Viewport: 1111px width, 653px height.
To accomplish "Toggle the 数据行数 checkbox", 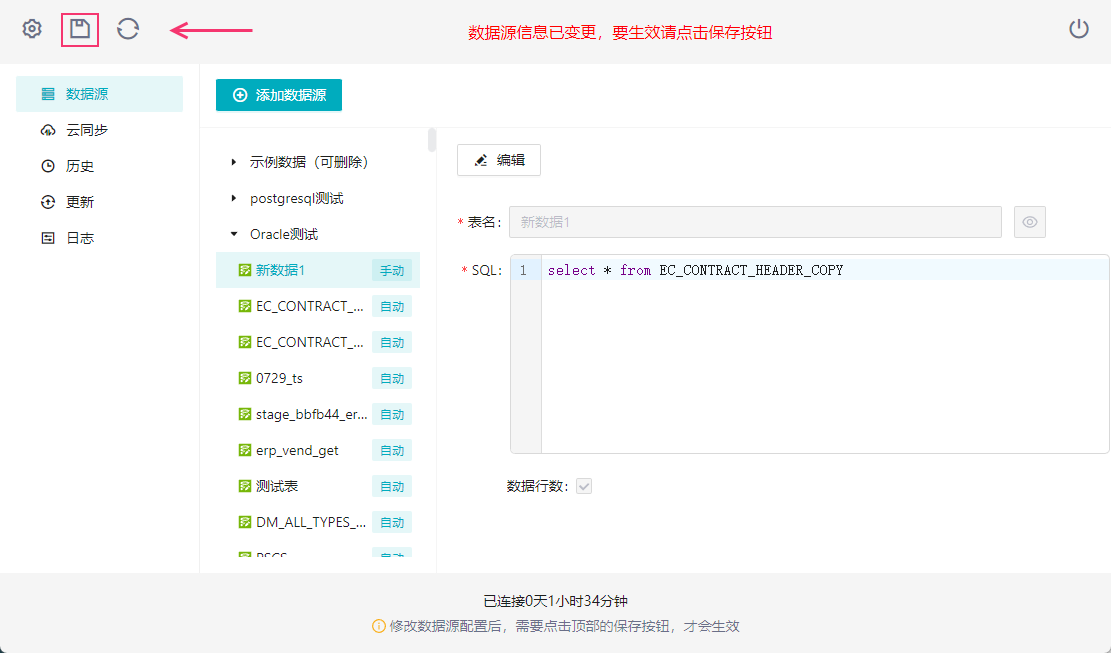I will click(584, 487).
